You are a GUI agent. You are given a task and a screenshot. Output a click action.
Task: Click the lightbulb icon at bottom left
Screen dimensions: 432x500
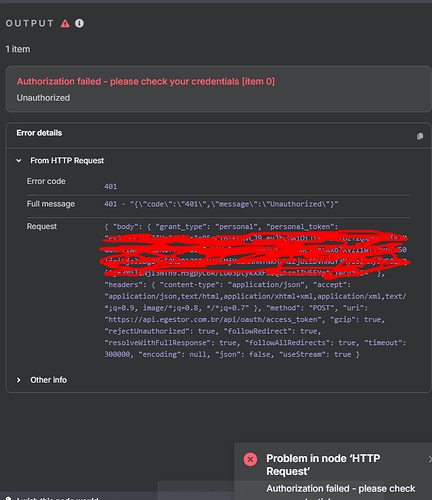[8, 498]
